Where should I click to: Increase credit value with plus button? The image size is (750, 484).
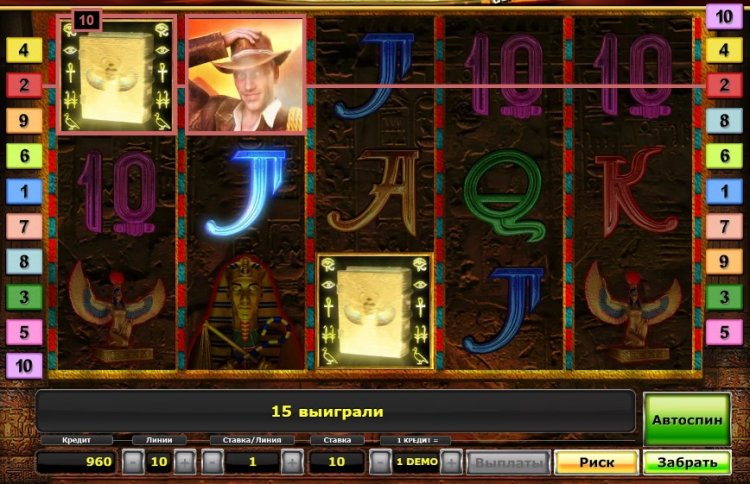(451, 462)
